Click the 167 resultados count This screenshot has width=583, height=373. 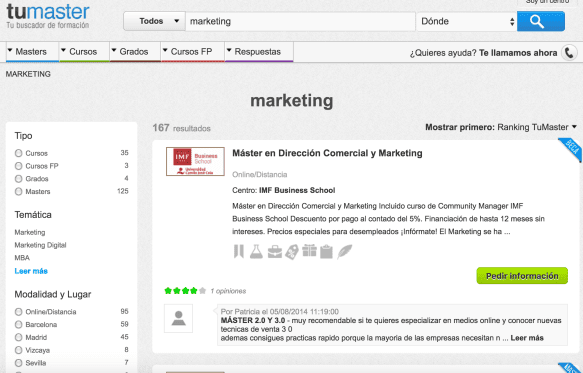(181, 128)
